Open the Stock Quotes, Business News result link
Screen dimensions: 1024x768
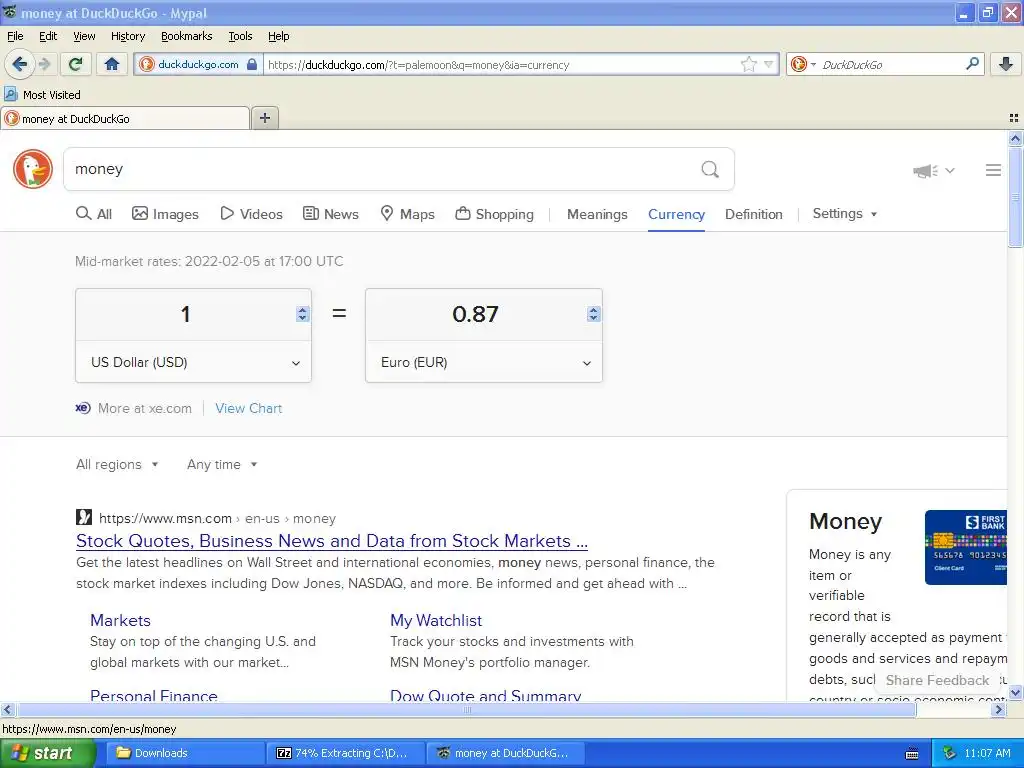pyautogui.click(x=332, y=541)
